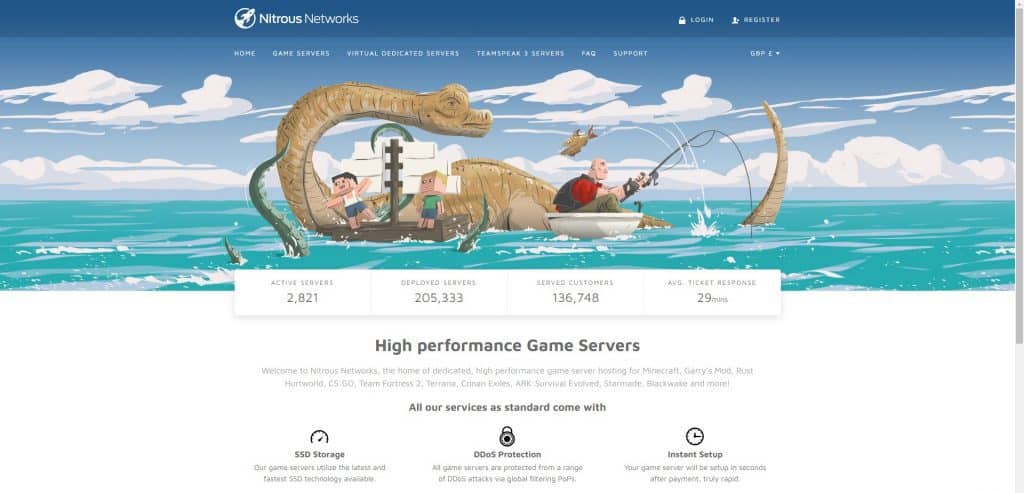Click the SSD Storage speedometer icon

pos(319,436)
